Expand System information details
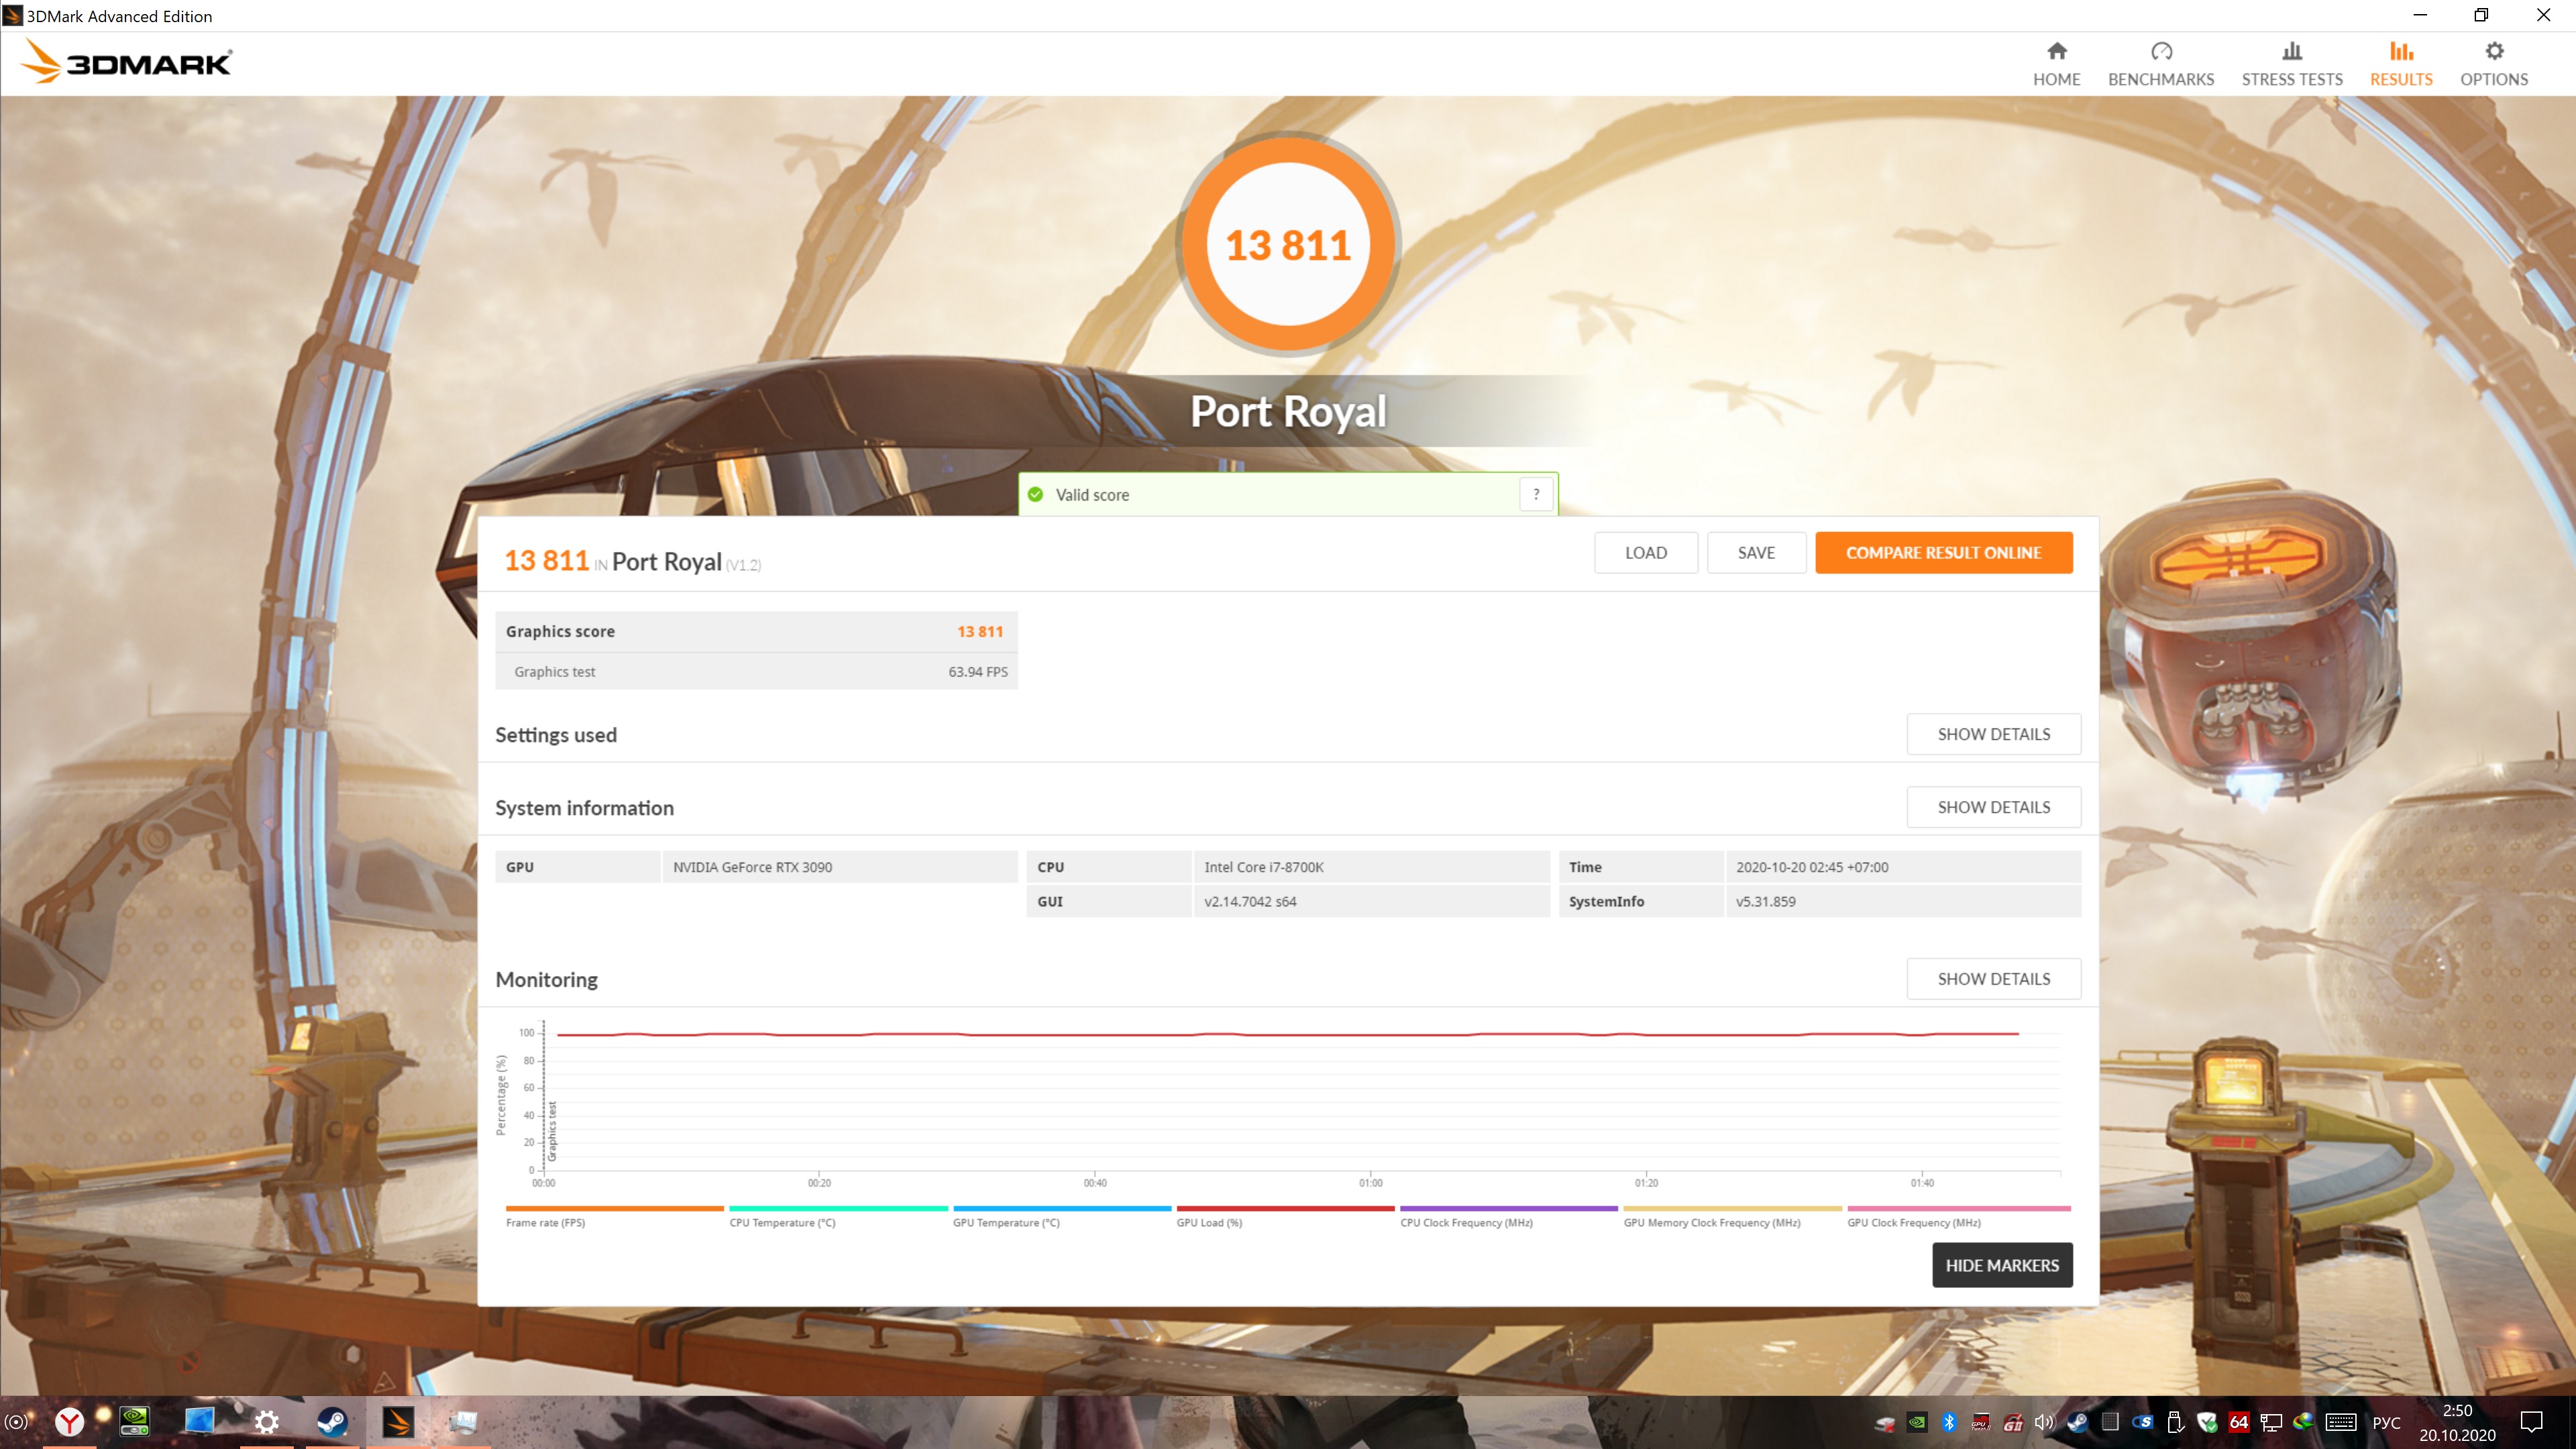Viewport: 2576px width, 1449px height. click(x=1993, y=807)
